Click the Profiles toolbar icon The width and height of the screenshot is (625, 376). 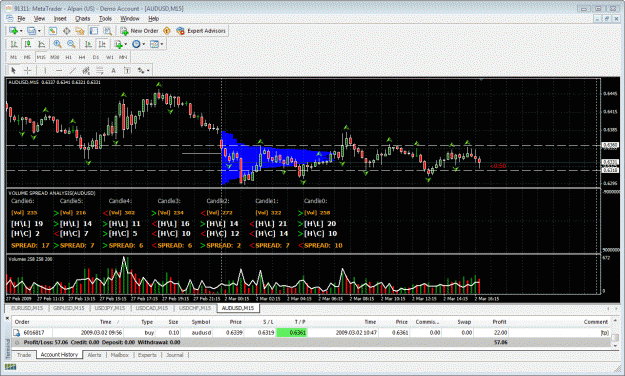tap(31, 31)
